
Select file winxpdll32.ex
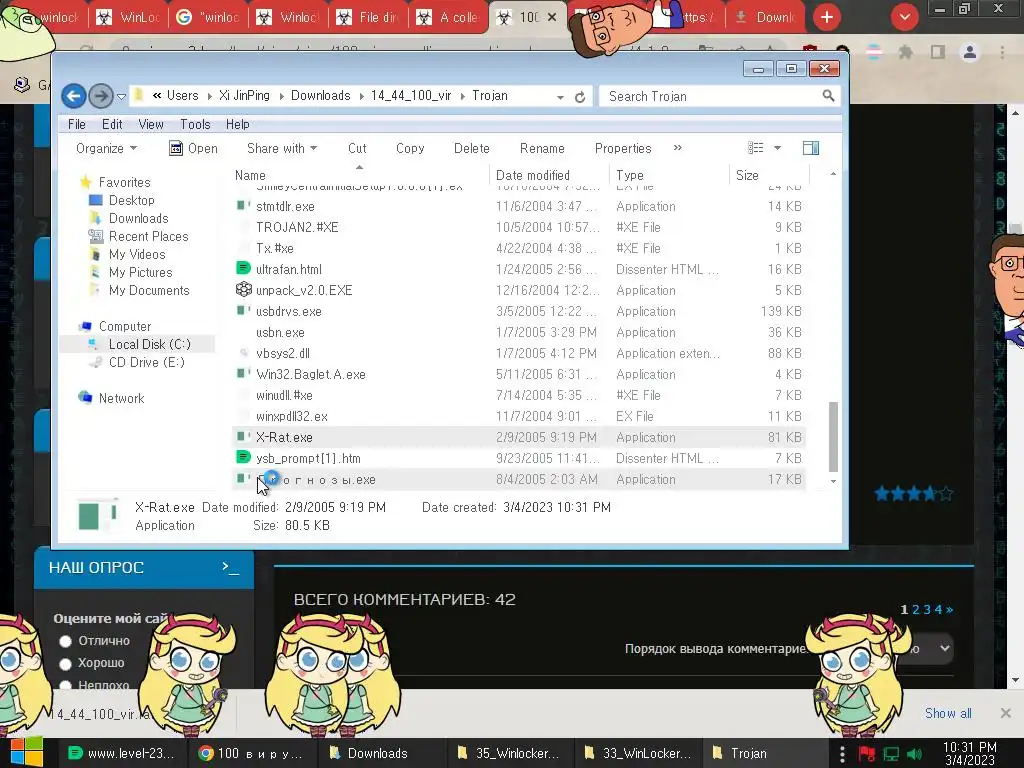point(292,416)
